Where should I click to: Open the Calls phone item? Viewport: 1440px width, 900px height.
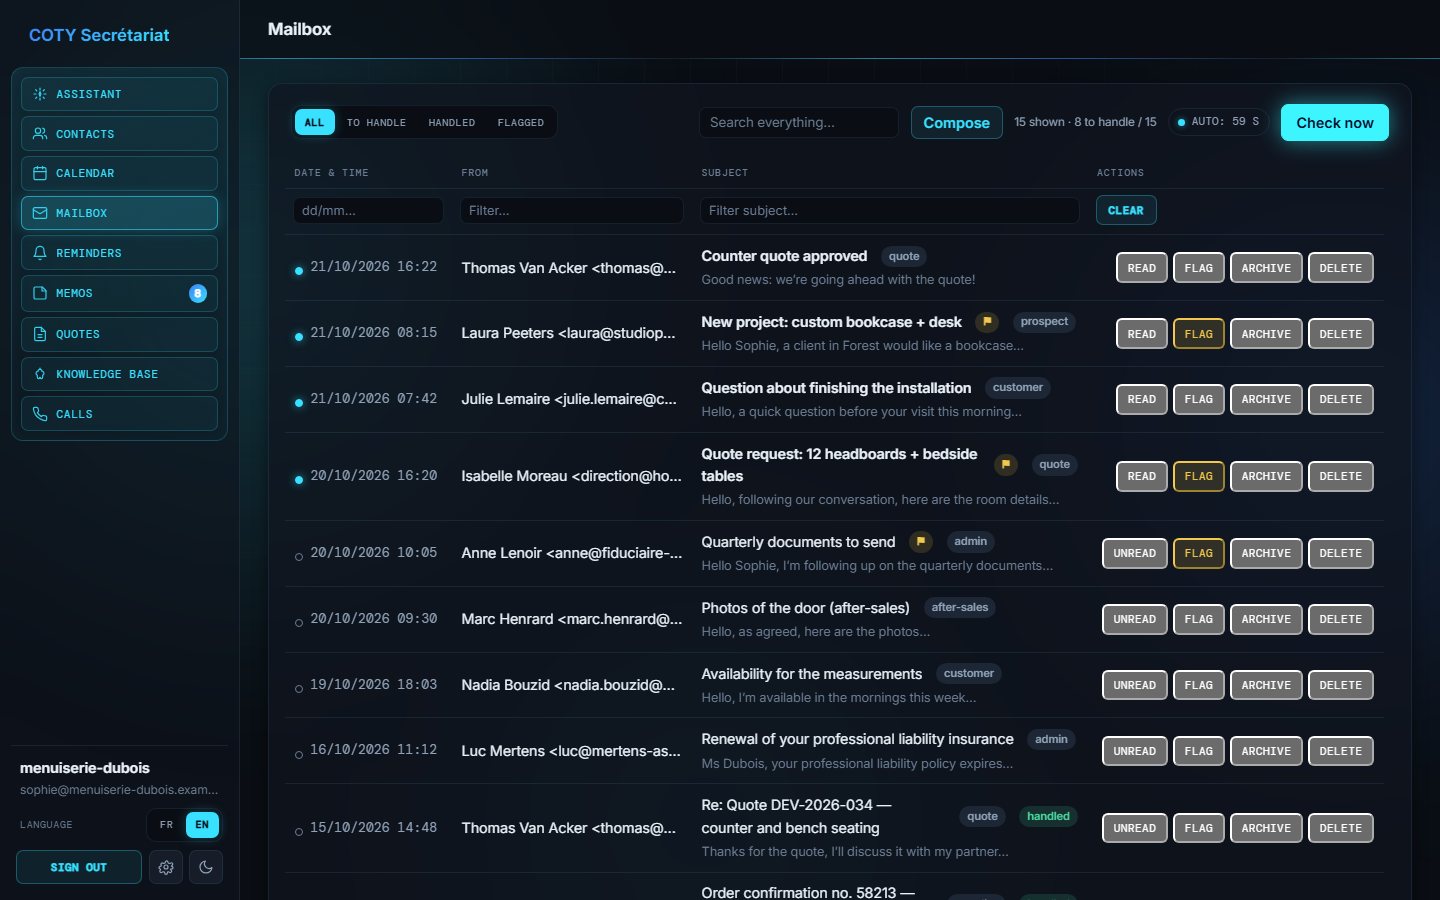[x=119, y=414]
